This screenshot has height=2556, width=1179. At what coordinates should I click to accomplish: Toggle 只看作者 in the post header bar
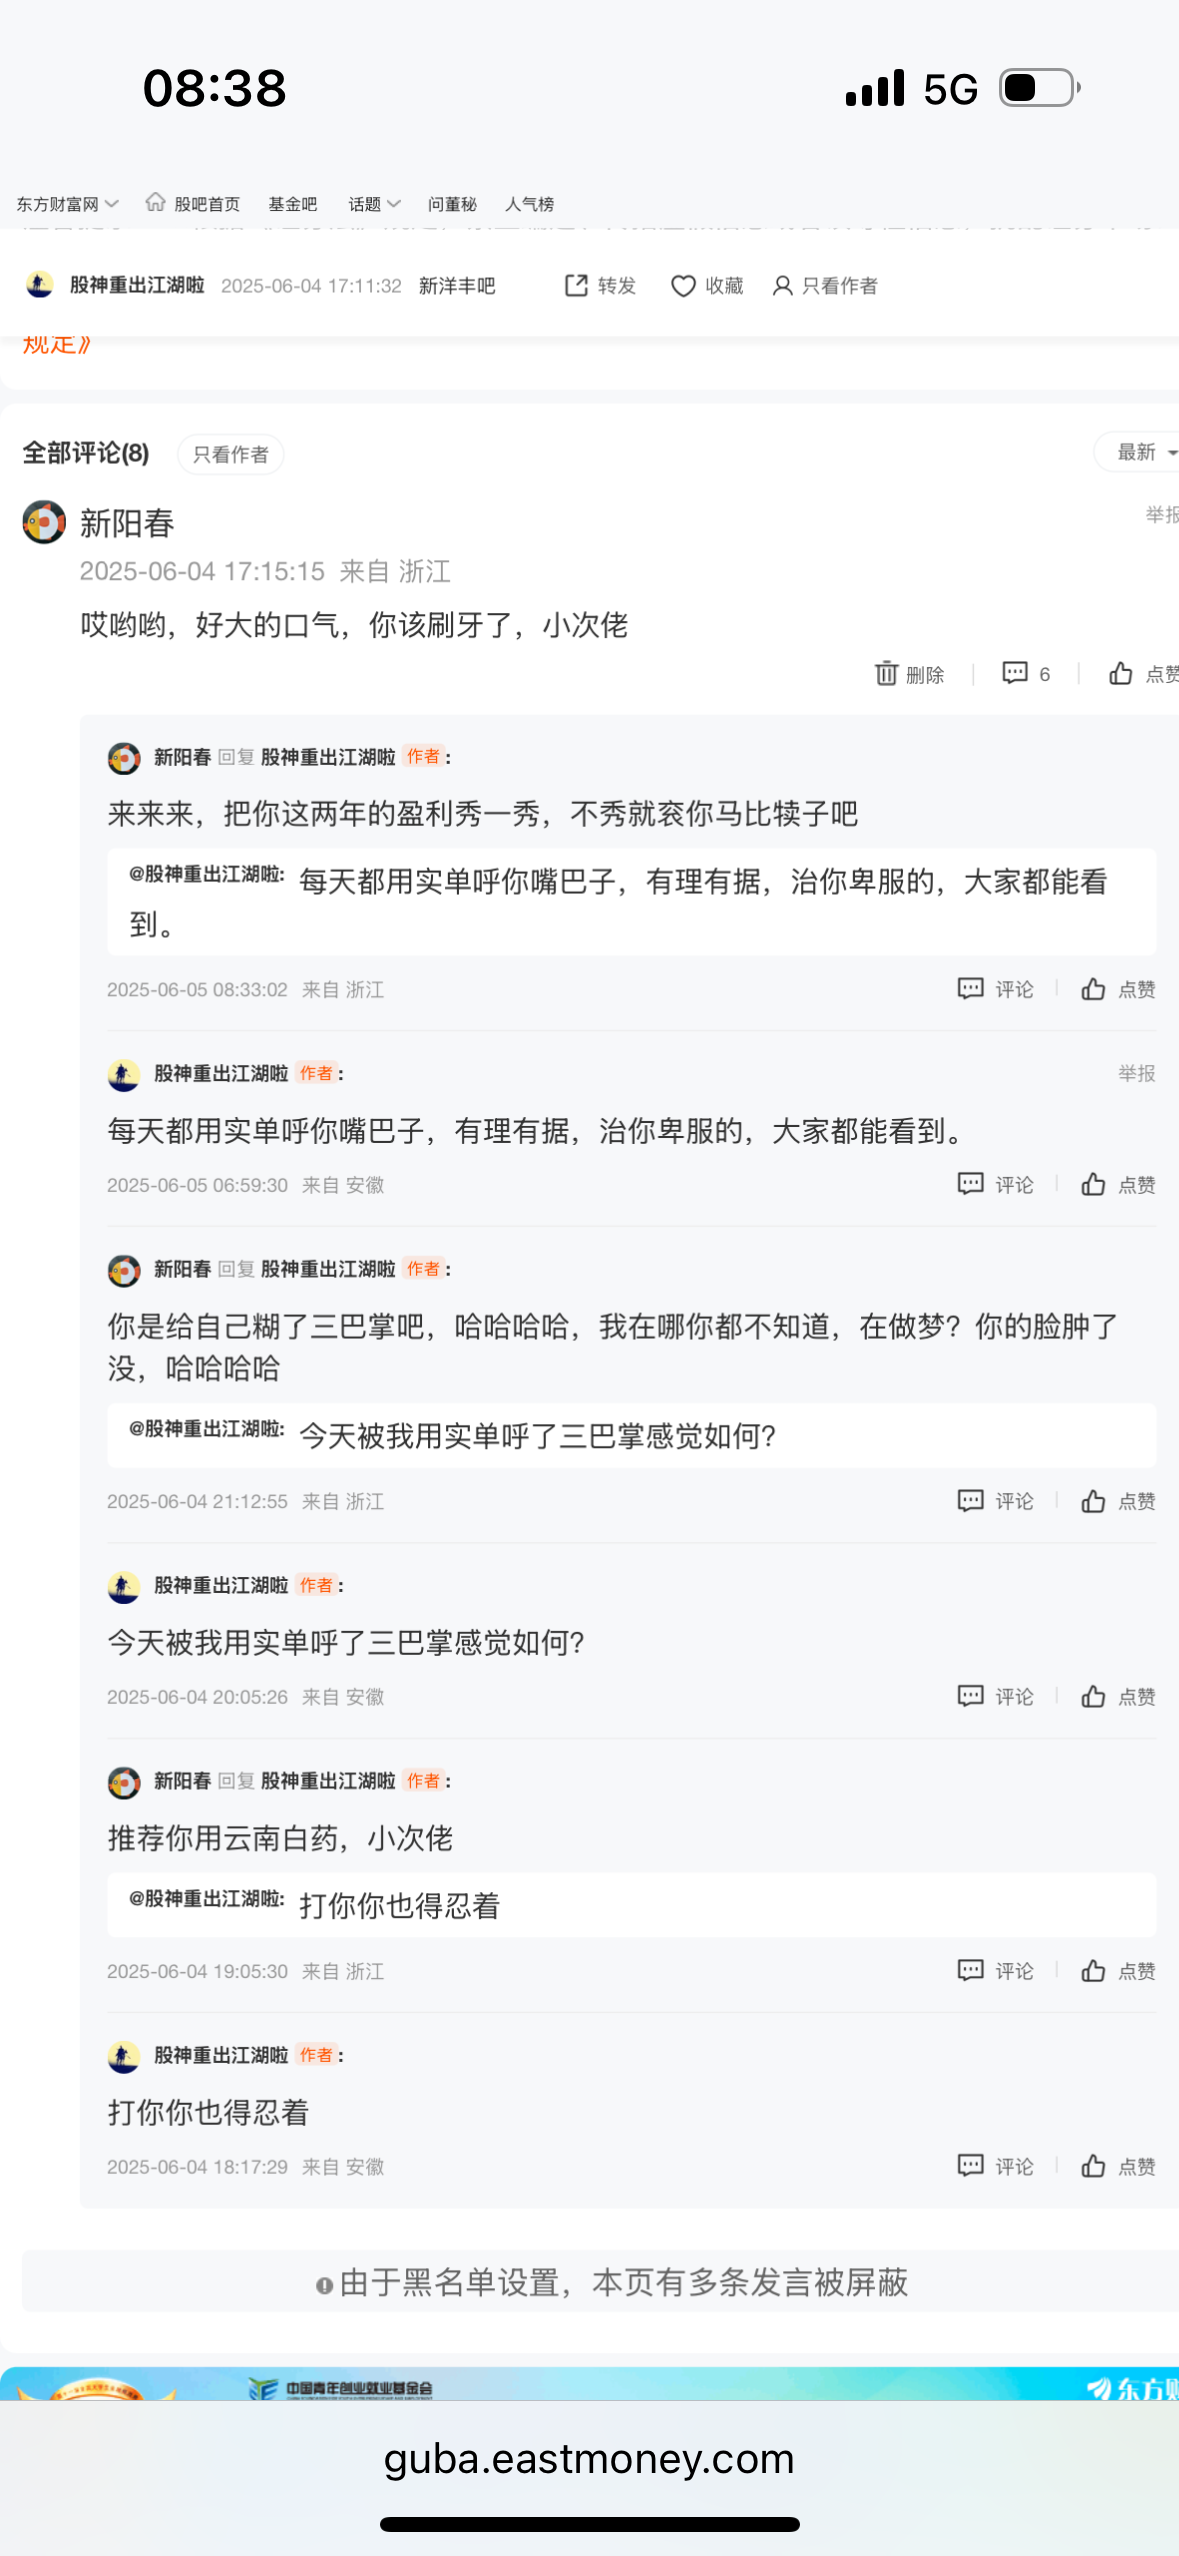coord(826,286)
